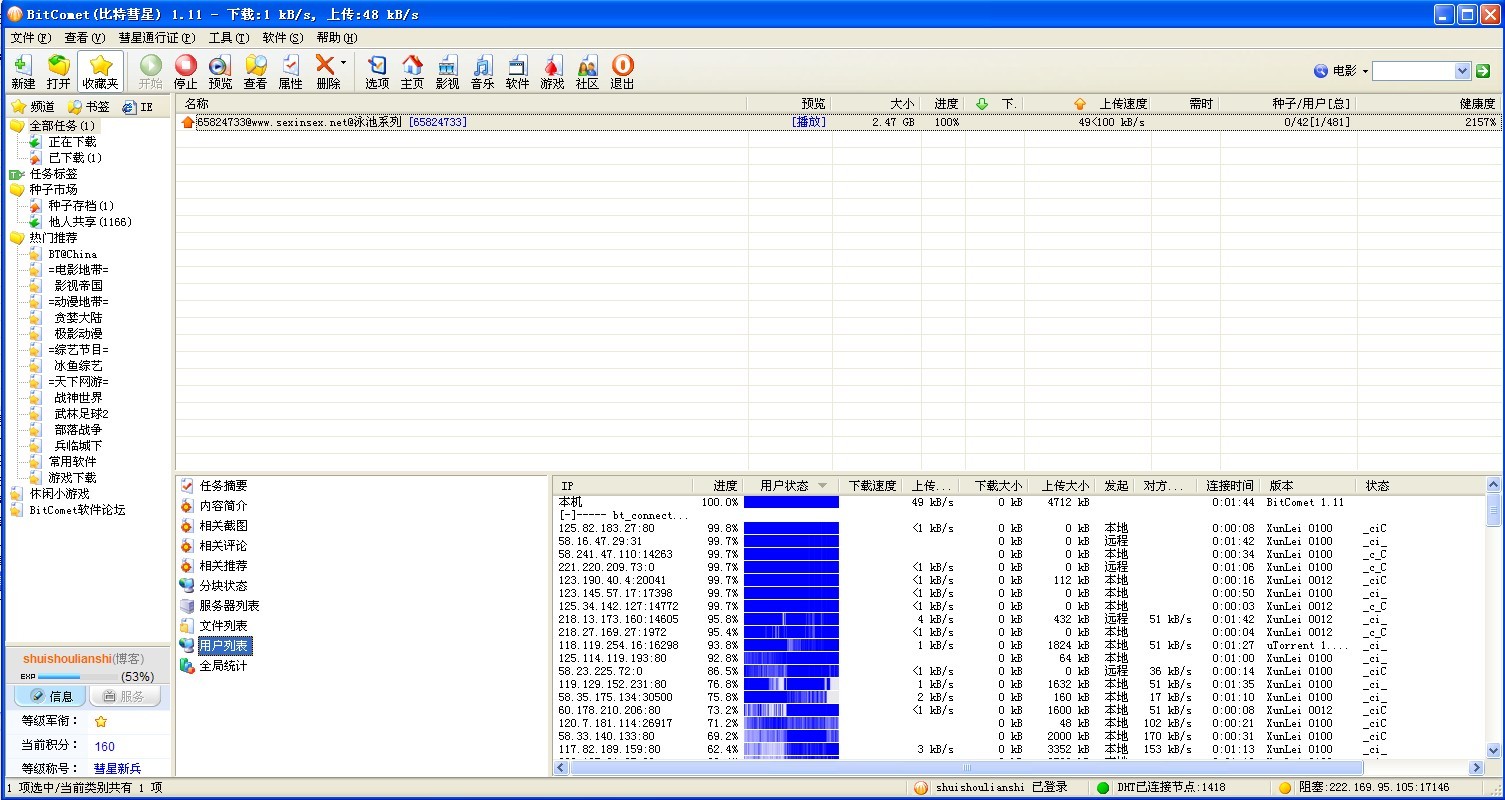1505x800 pixels.
Task: Click the 属性 (Properties) toolbar icon
Action: [290, 72]
